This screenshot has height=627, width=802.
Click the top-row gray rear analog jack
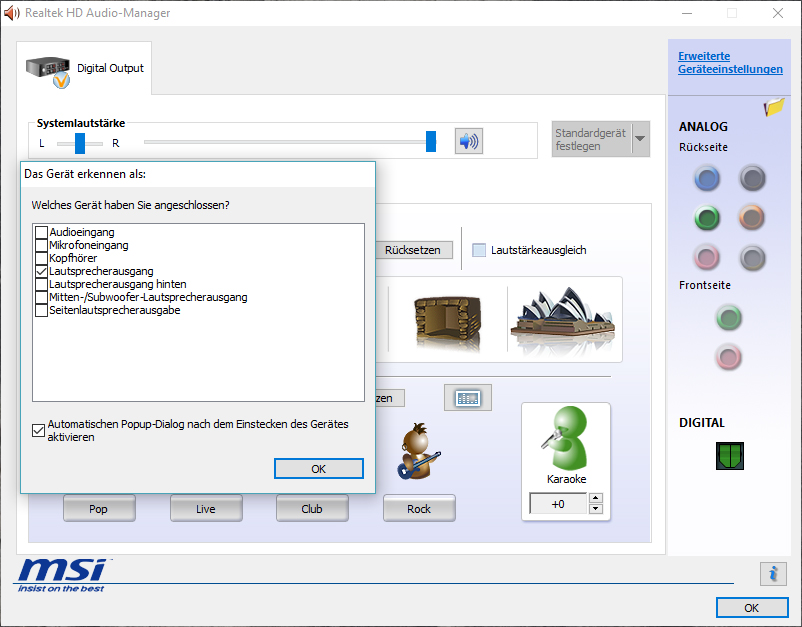752,178
